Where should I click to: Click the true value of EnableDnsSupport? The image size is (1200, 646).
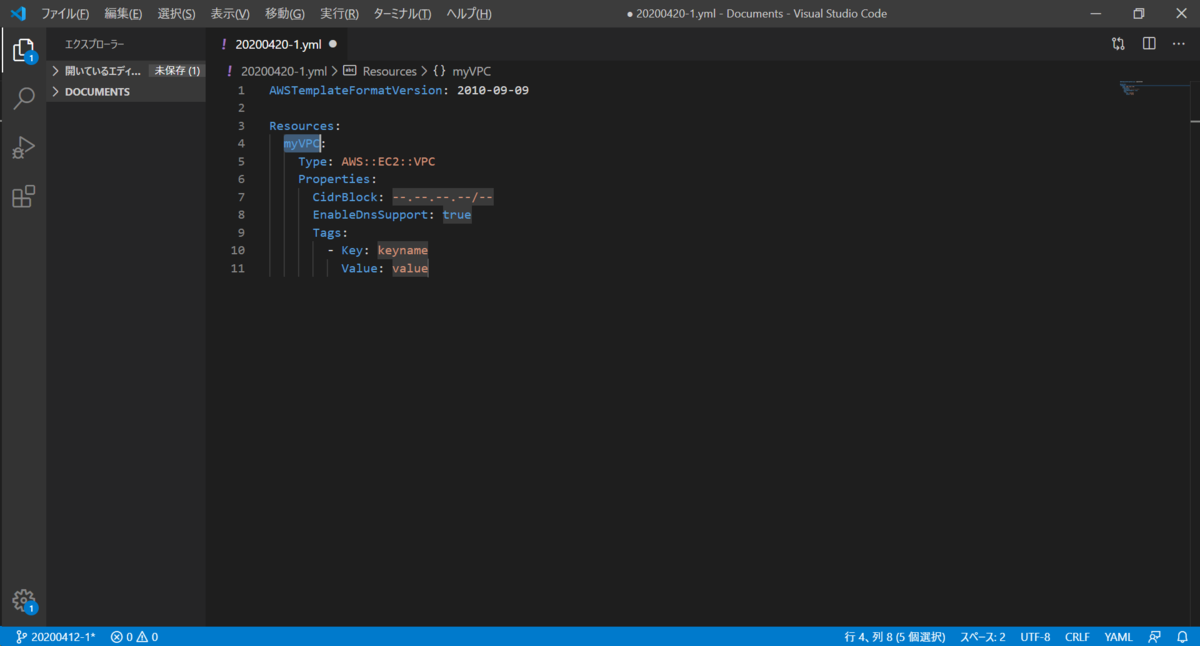(457, 215)
